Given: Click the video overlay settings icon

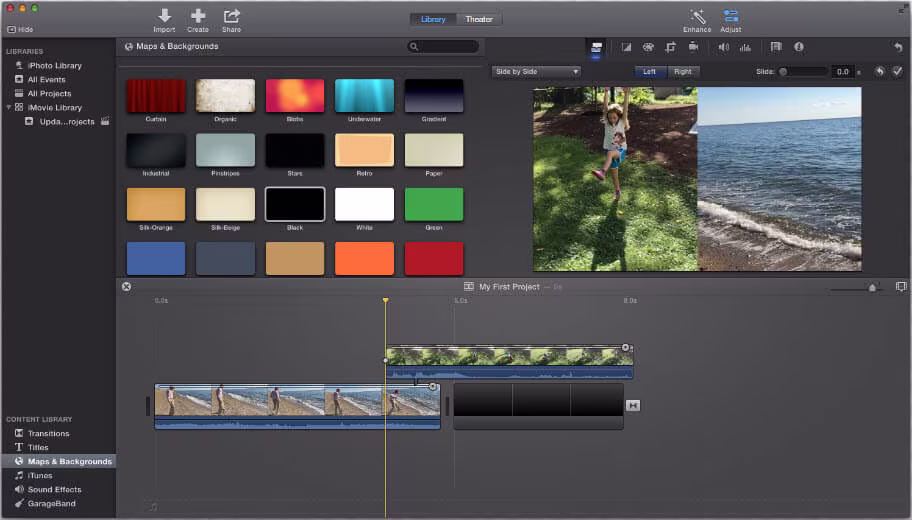Looking at the screenshot, I should tap(597, 47).
